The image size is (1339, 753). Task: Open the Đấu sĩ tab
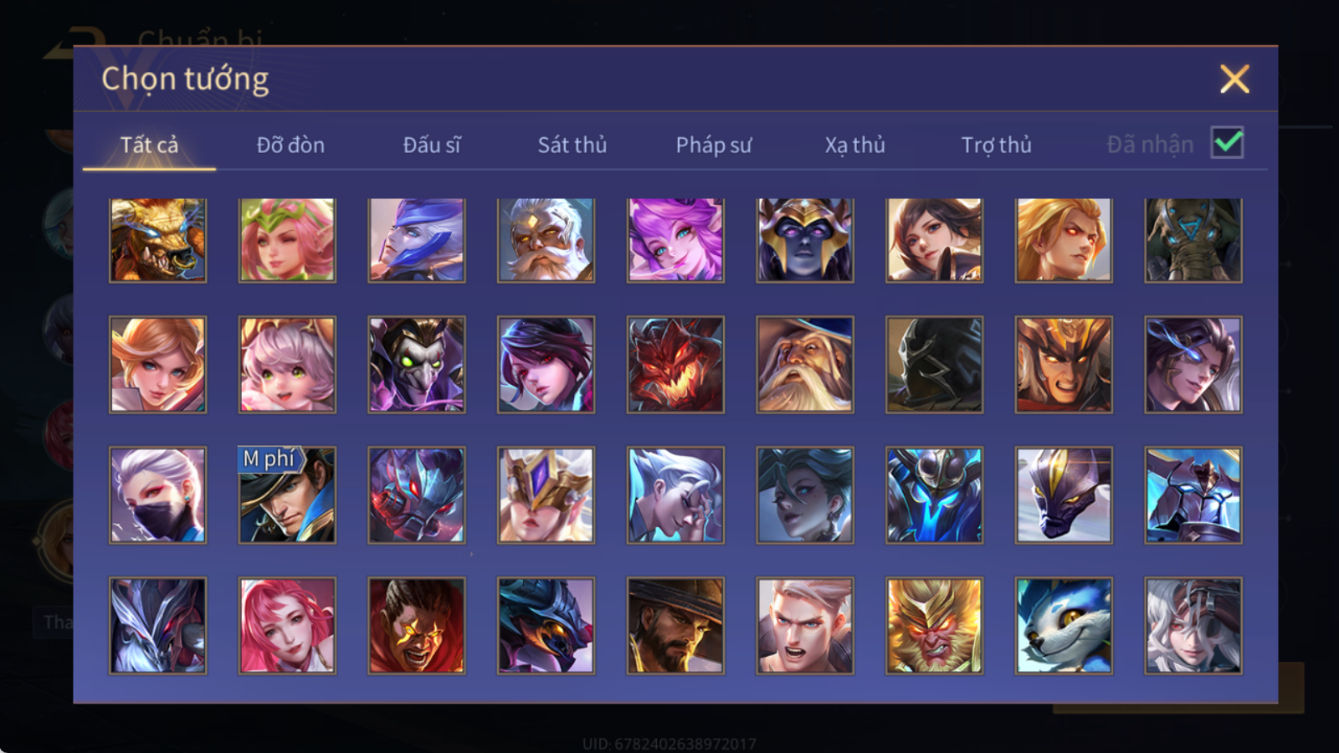pos(432,145)
